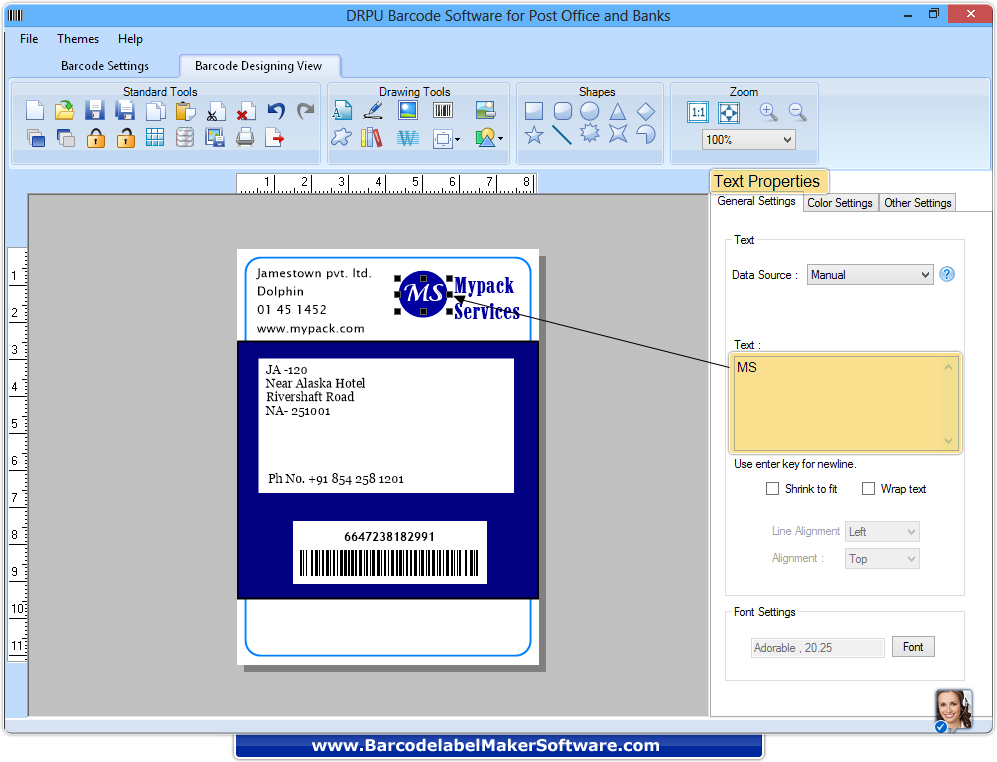Click the image card icon in Drawing Tools
997x762 pixels.
485,111
